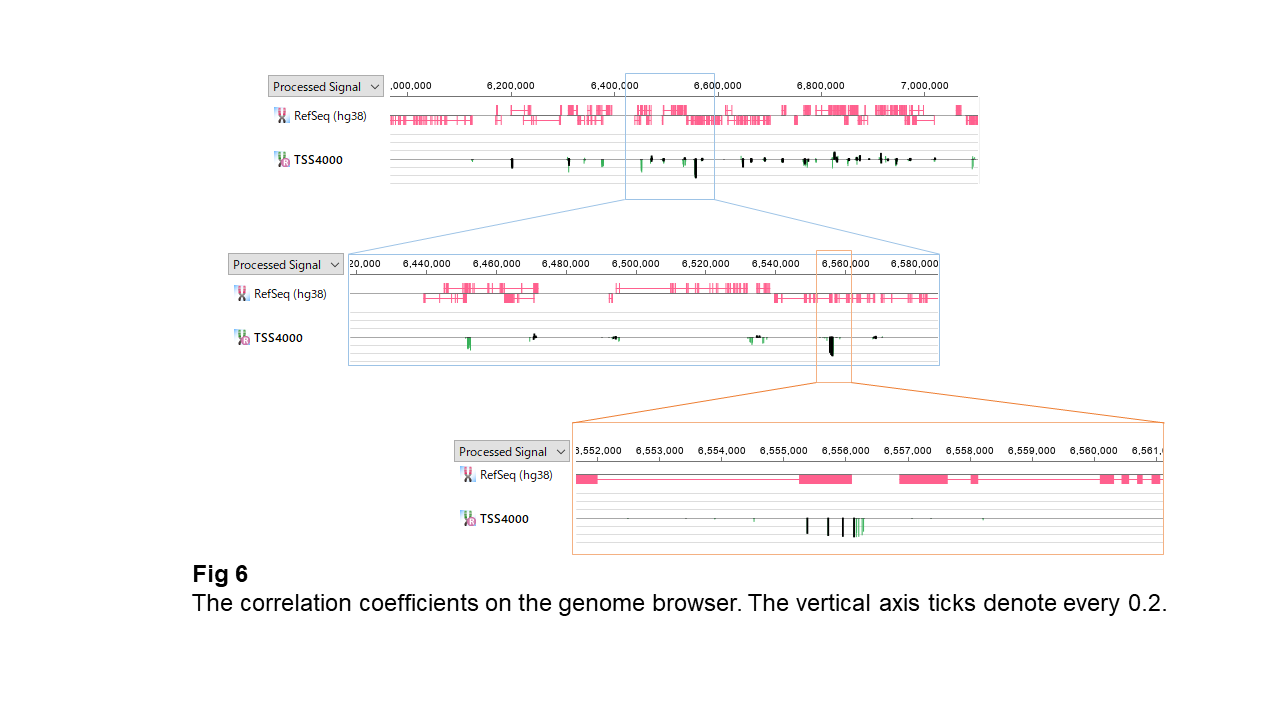The height and width of the screenshot is (720, 1280).
Task: Click the 6,200,000 position on top ruler
Action: pos(511,86)
